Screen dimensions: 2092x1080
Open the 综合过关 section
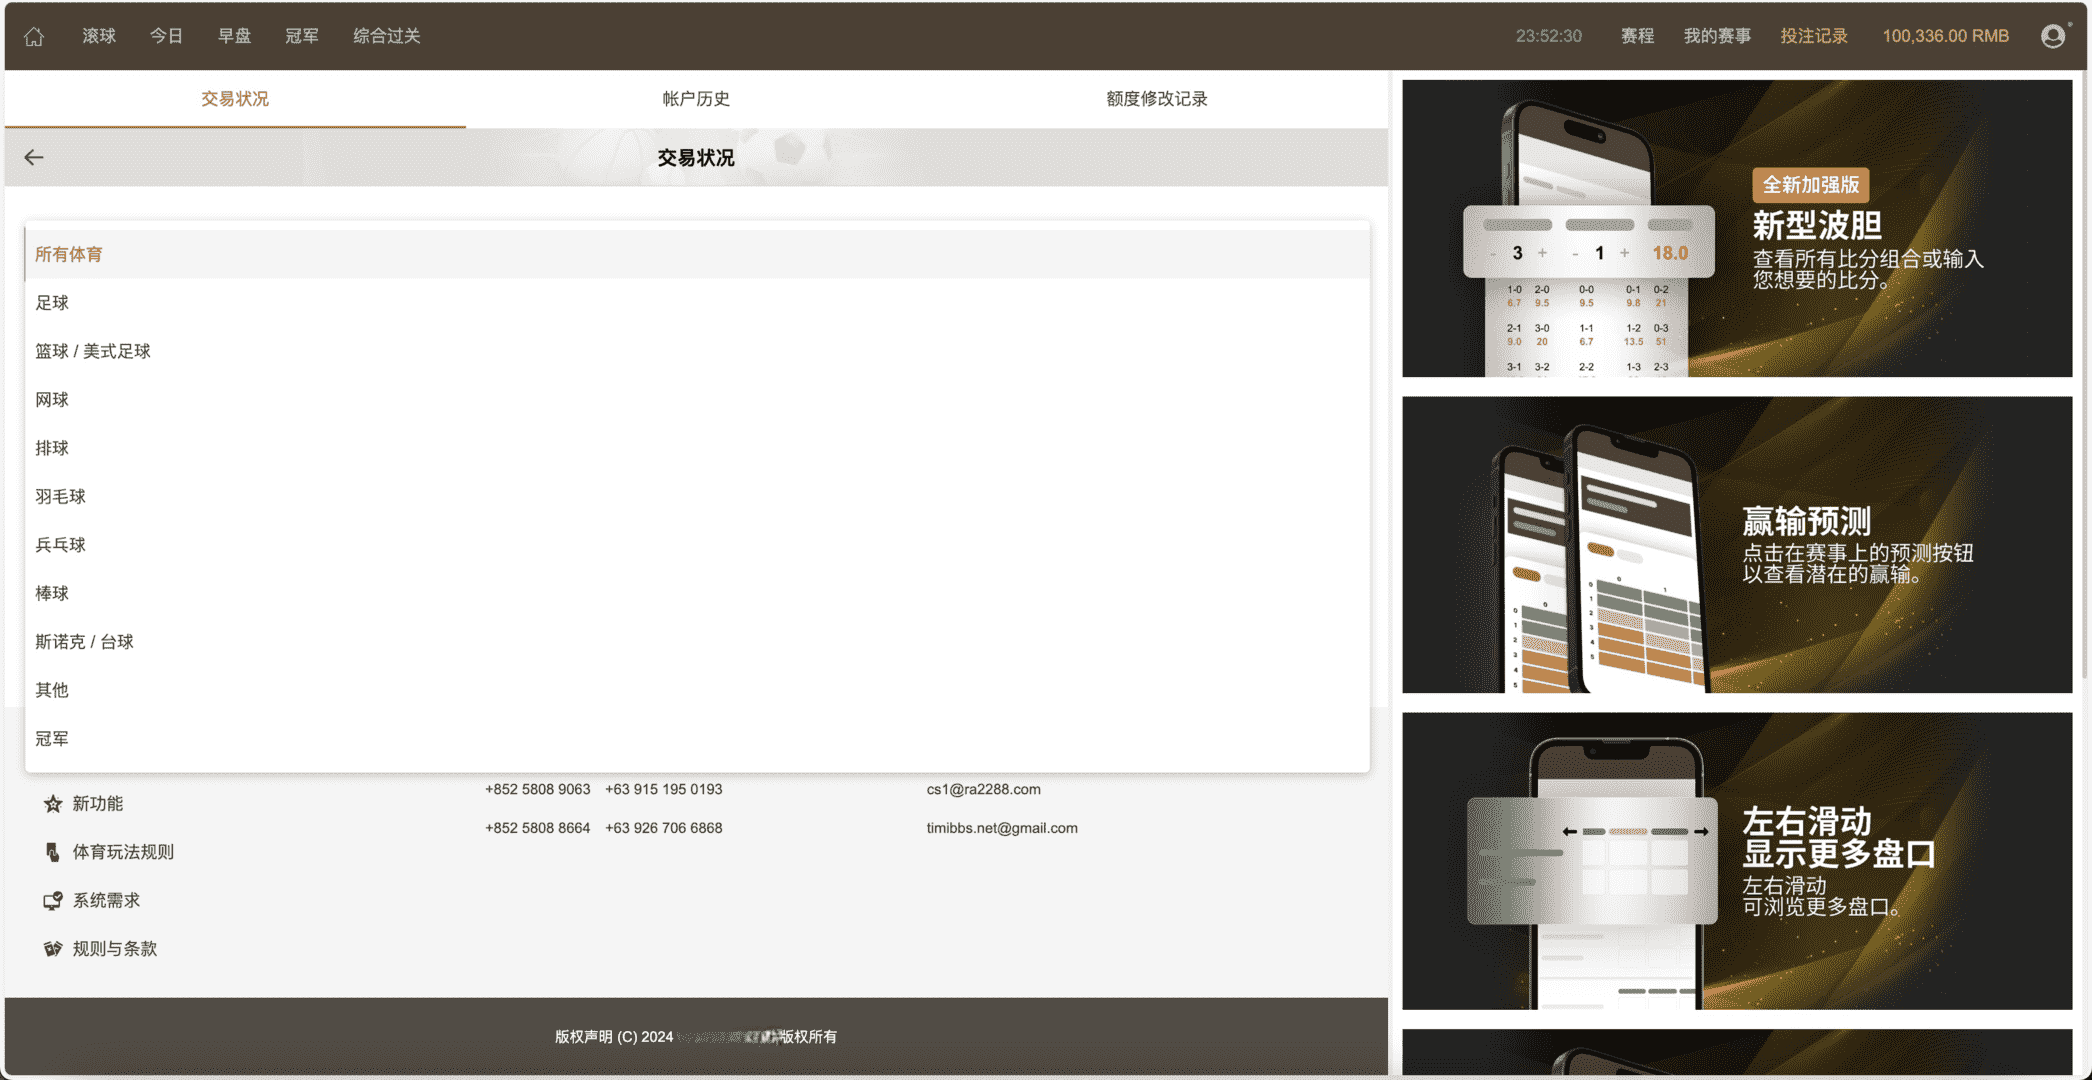point(386,36)
